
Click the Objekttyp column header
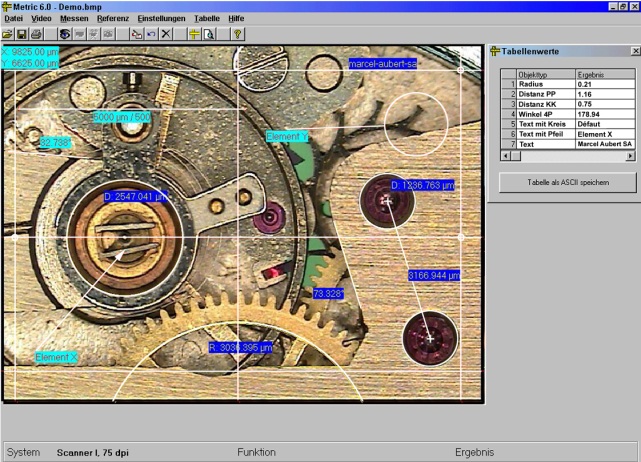[x=545, y=74]
